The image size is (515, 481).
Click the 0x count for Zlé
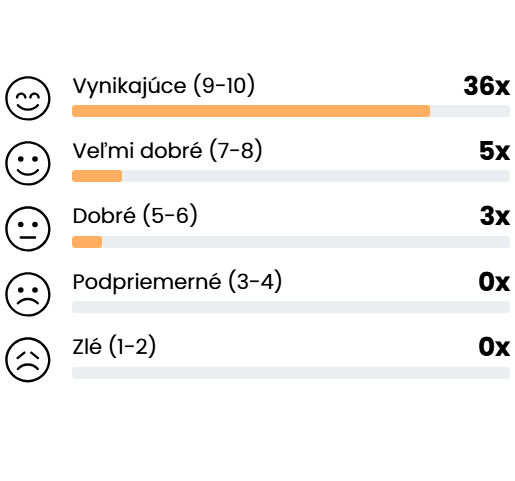(x=494, y=347)
